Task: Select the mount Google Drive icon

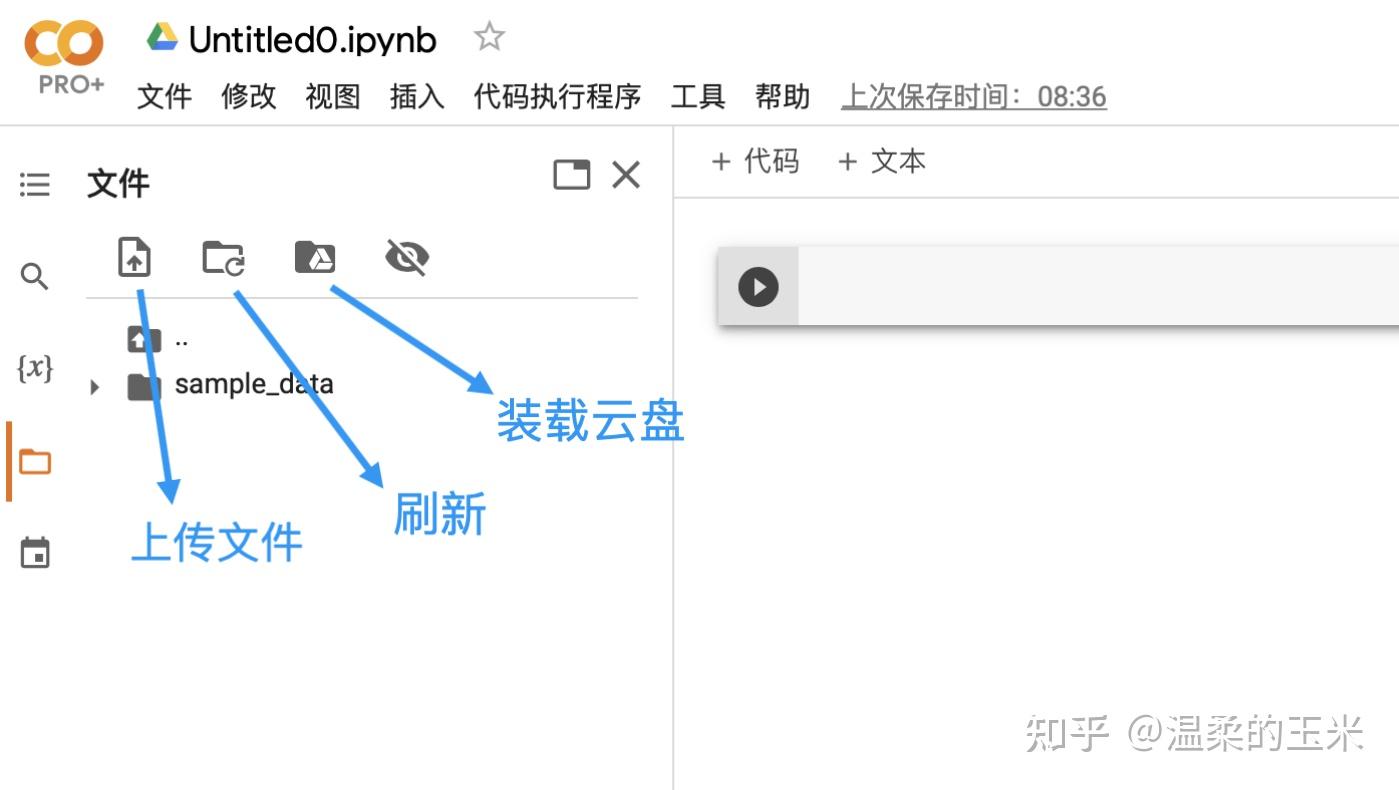Action: [314, 257]
